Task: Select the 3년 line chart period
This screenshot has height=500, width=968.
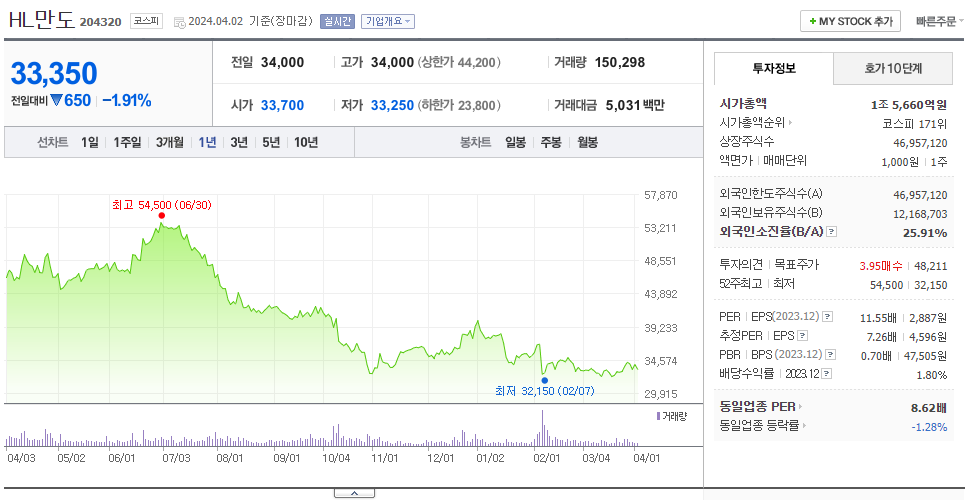Action: tap(239, 143)
